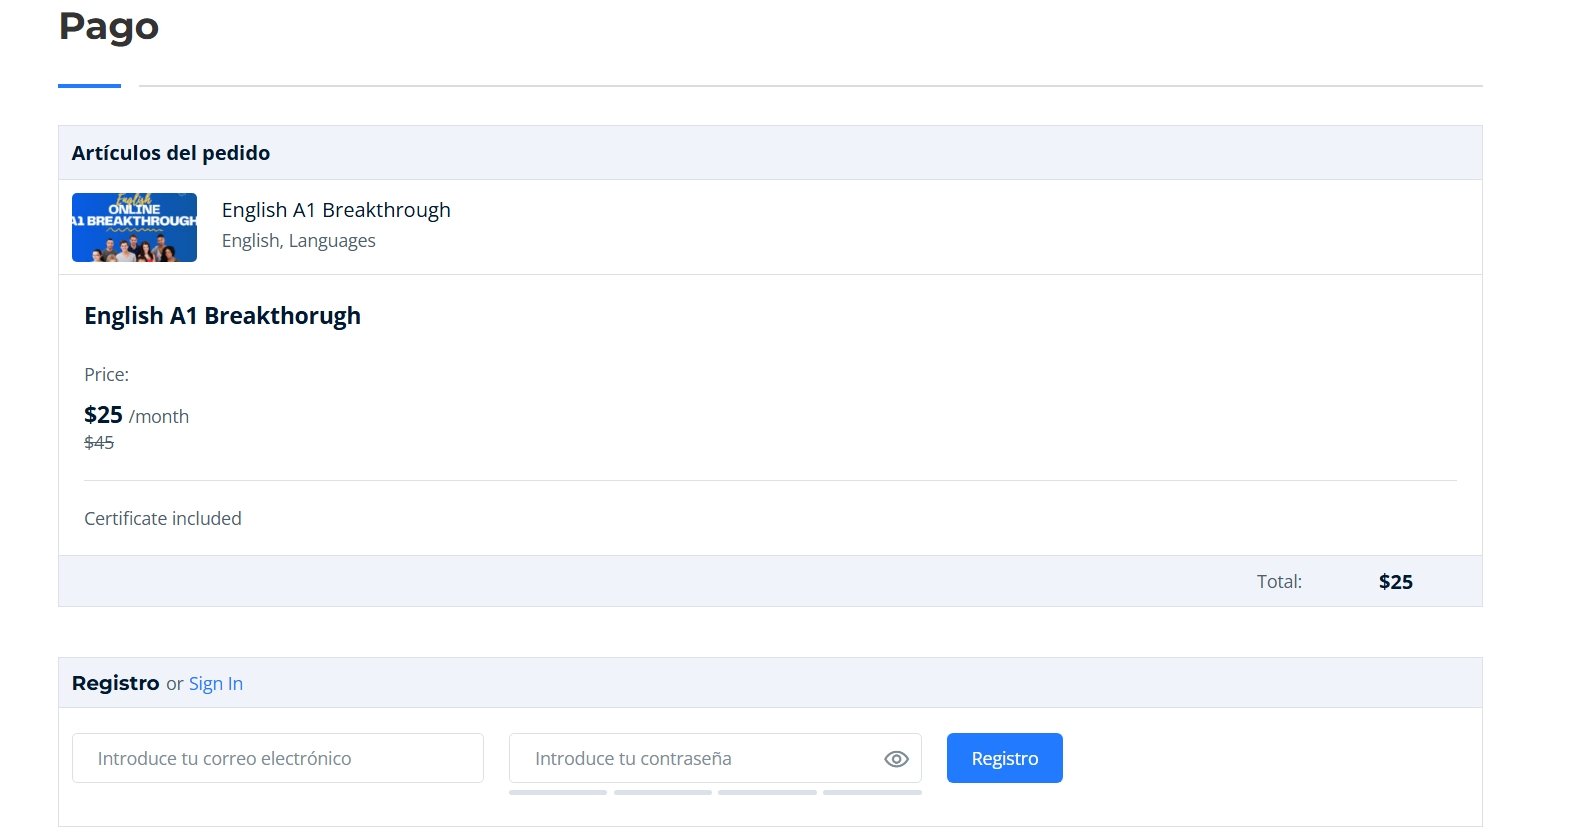Click the "English, Languages" category text
The image size is (1591, 835).
point(299,241)
